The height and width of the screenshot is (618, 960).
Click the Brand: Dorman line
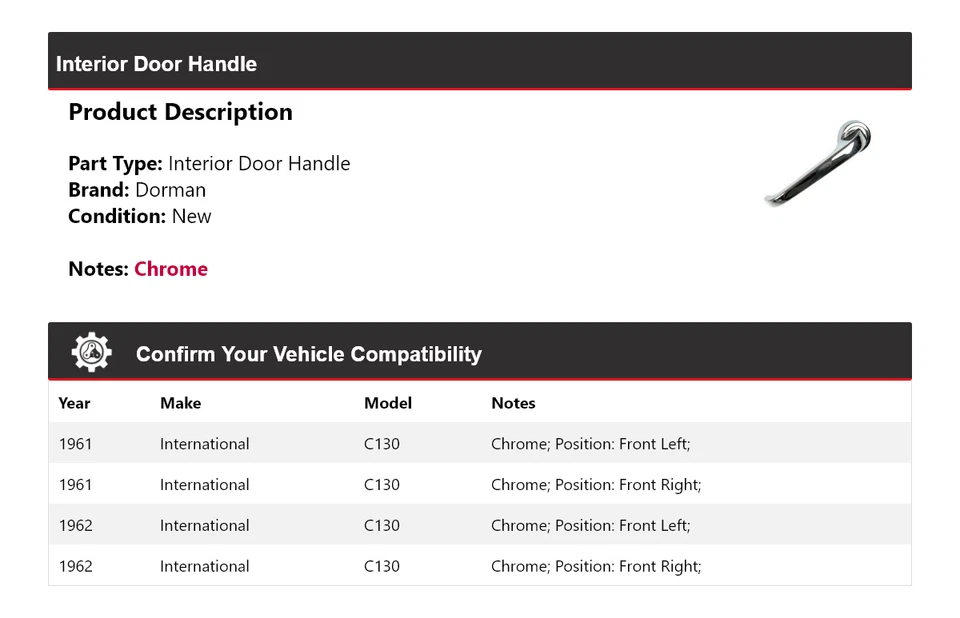tap(137, 190)
